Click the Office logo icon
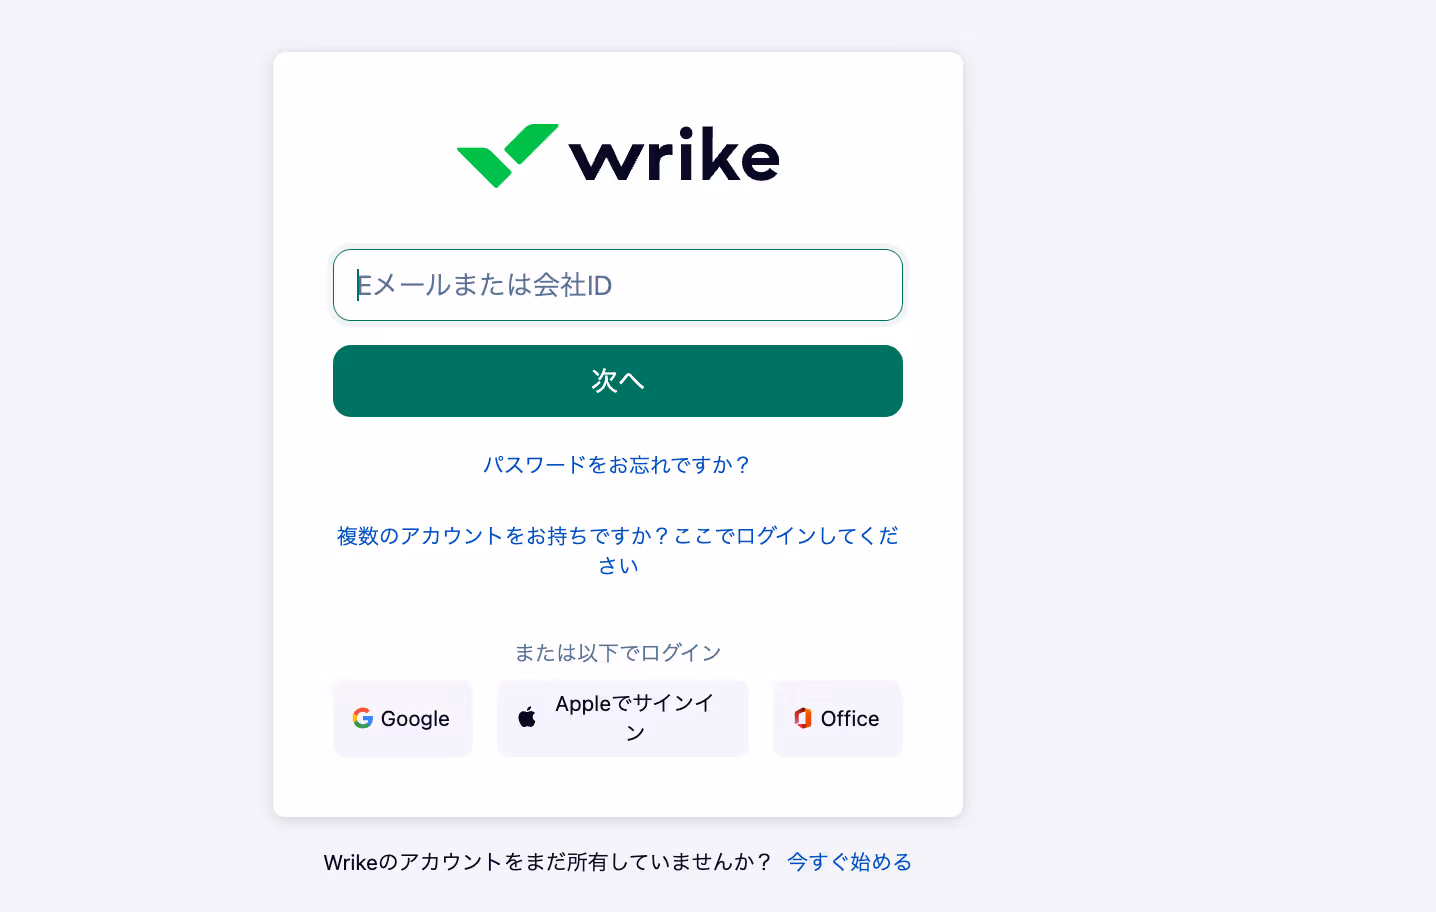The height and width of the screenshot is (912, 1436). click(803, 718)
